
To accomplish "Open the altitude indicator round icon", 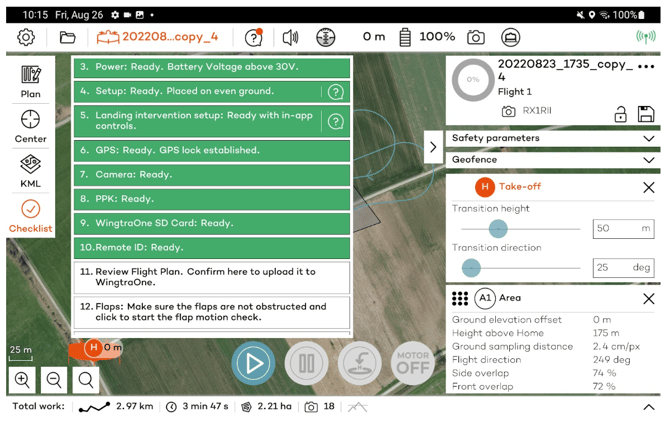I will click(x=326, y=37).
